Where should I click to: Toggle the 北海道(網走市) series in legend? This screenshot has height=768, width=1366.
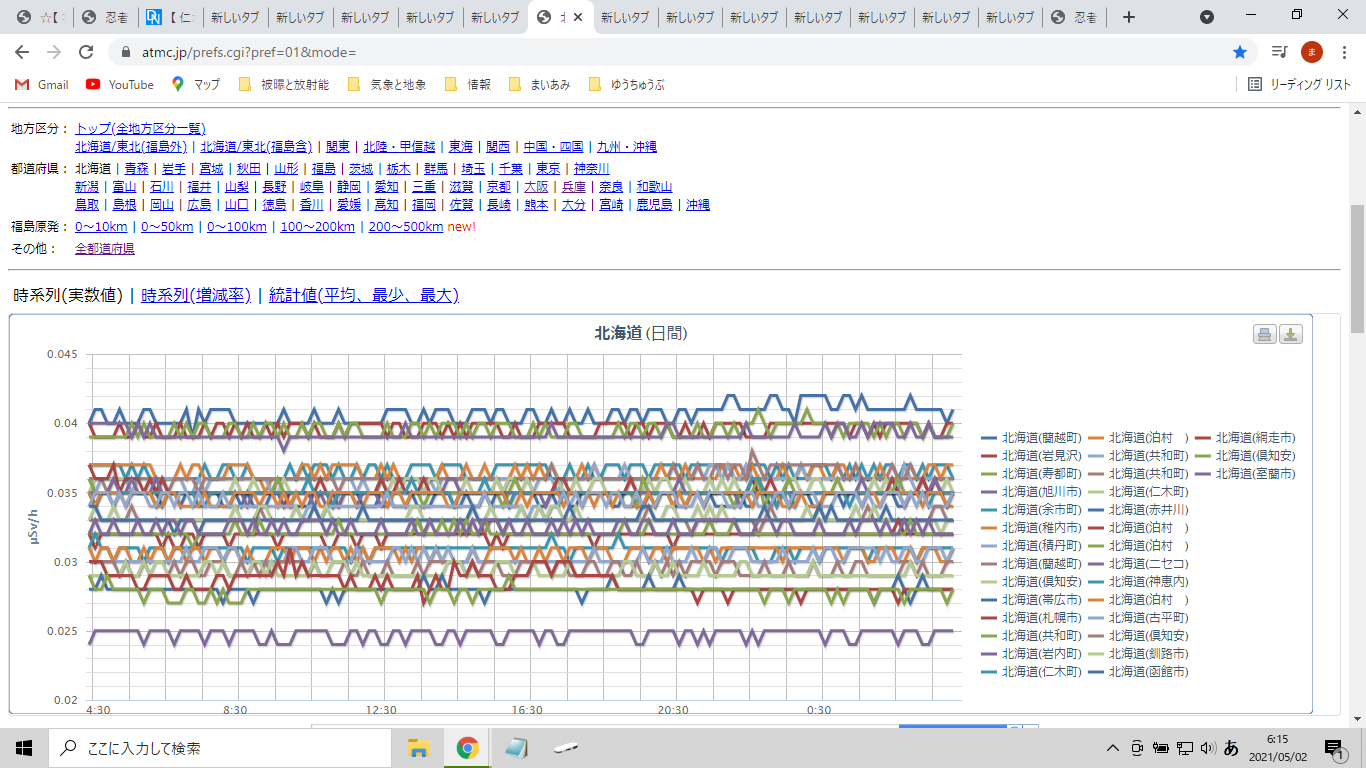click(x=1246, y=438)
